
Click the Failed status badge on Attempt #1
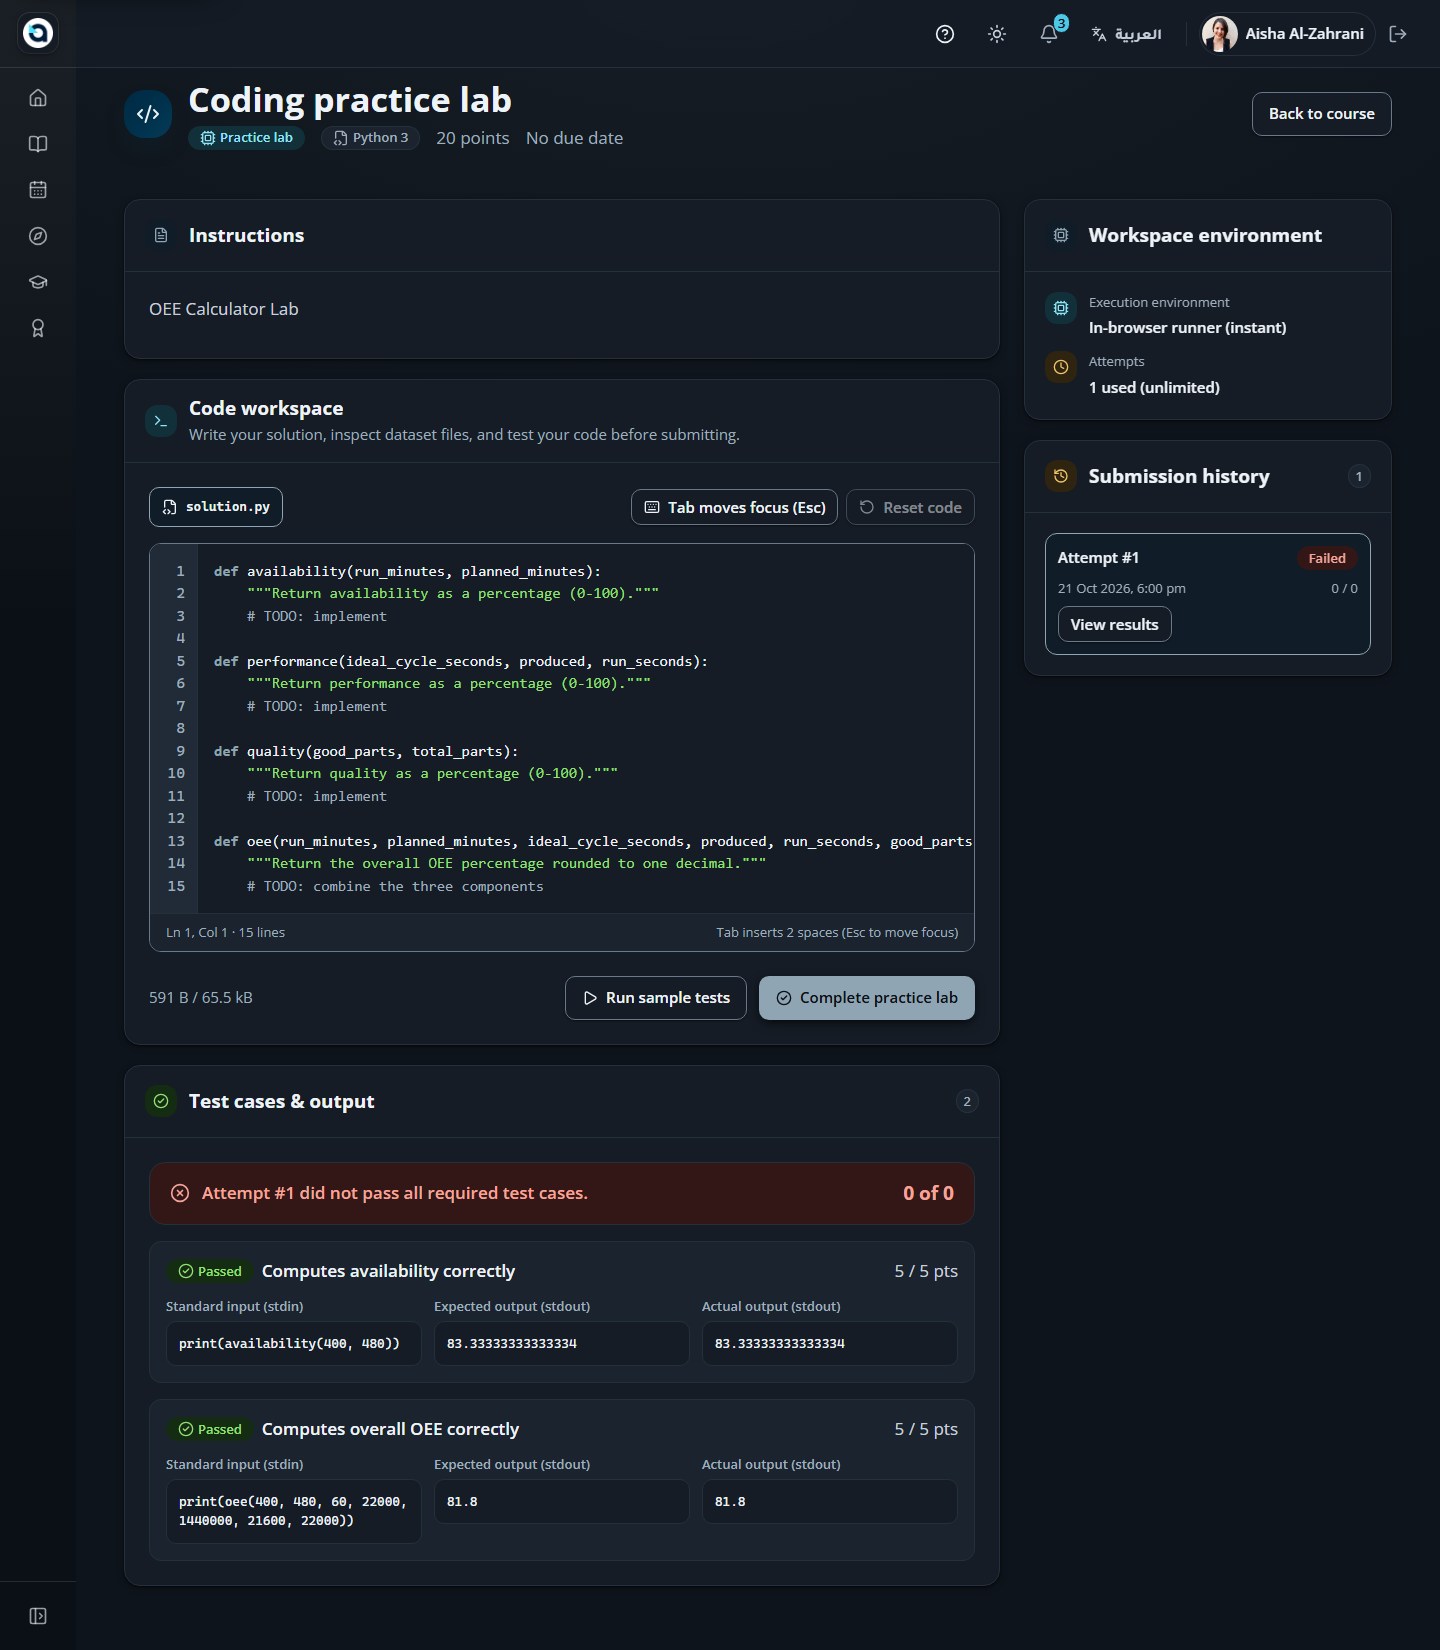1327,558
